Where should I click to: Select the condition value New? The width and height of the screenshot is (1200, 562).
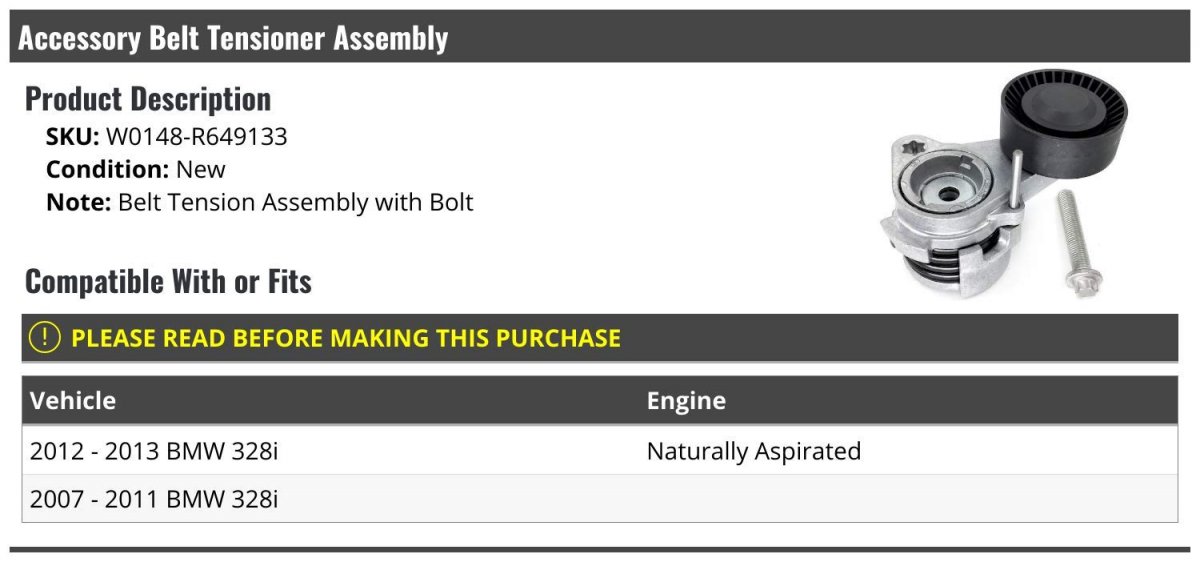201,169
